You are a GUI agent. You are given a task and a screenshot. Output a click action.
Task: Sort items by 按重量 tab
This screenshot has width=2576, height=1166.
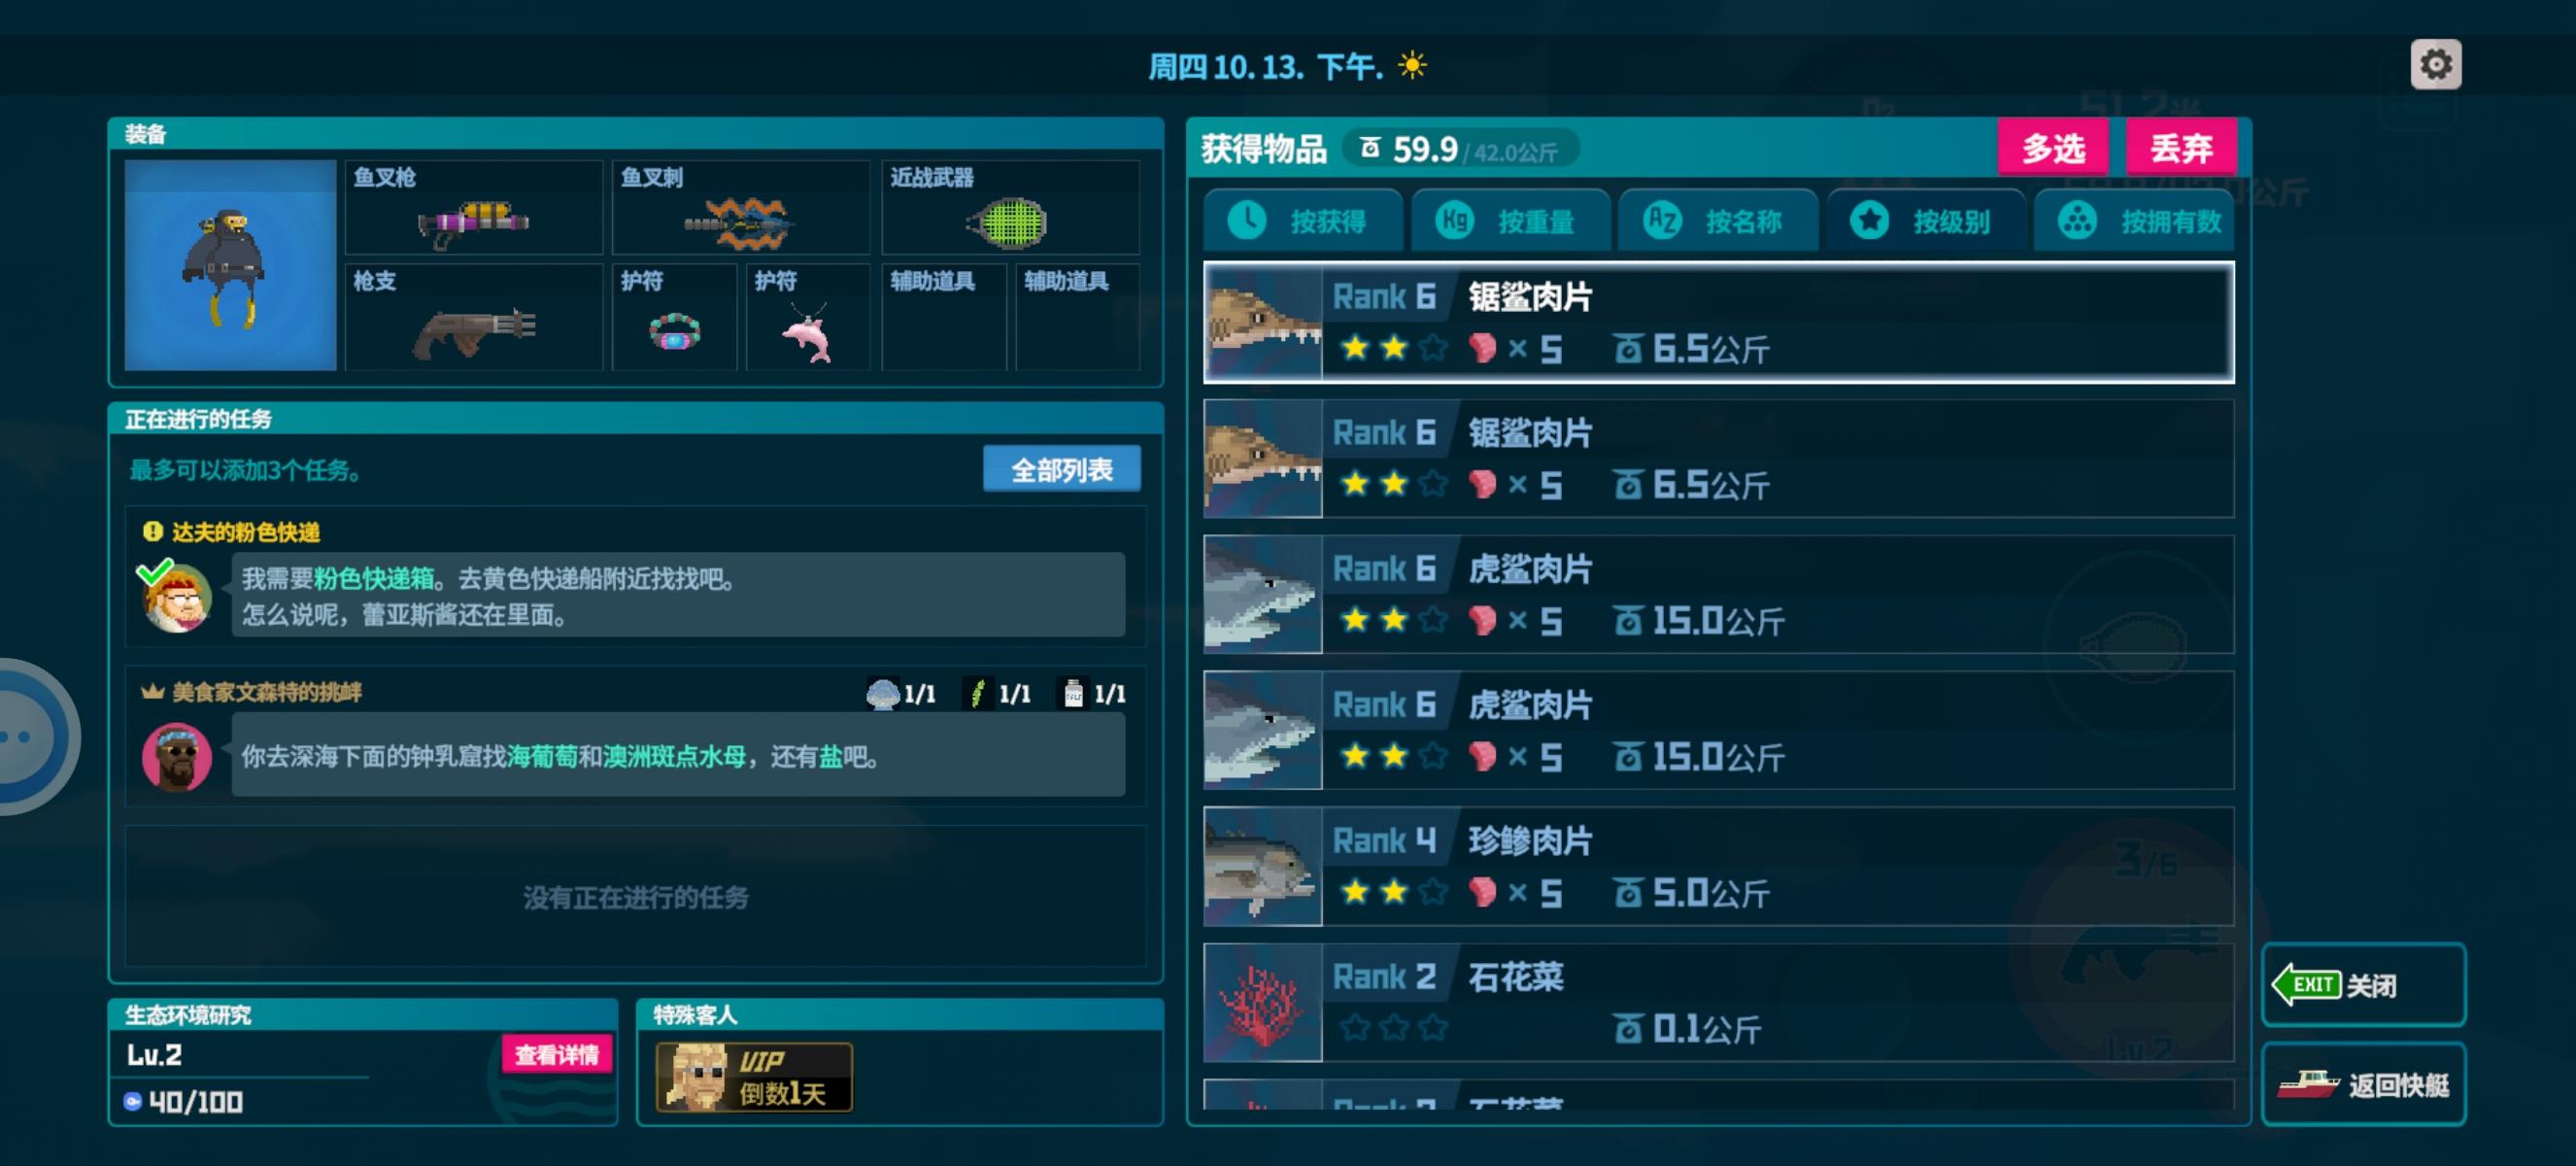pyautogui.click(x=1510, y=221)
